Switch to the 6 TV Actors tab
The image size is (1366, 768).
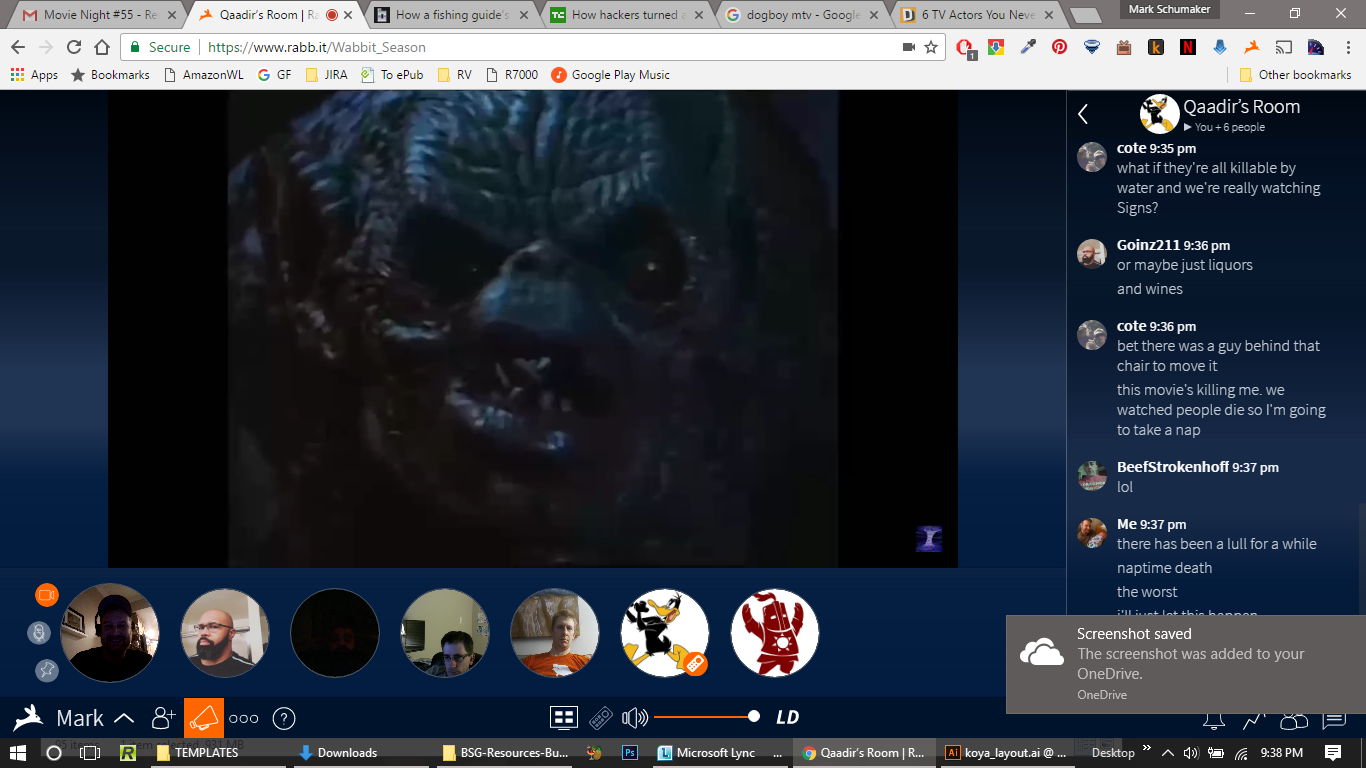tap(978, 15)
